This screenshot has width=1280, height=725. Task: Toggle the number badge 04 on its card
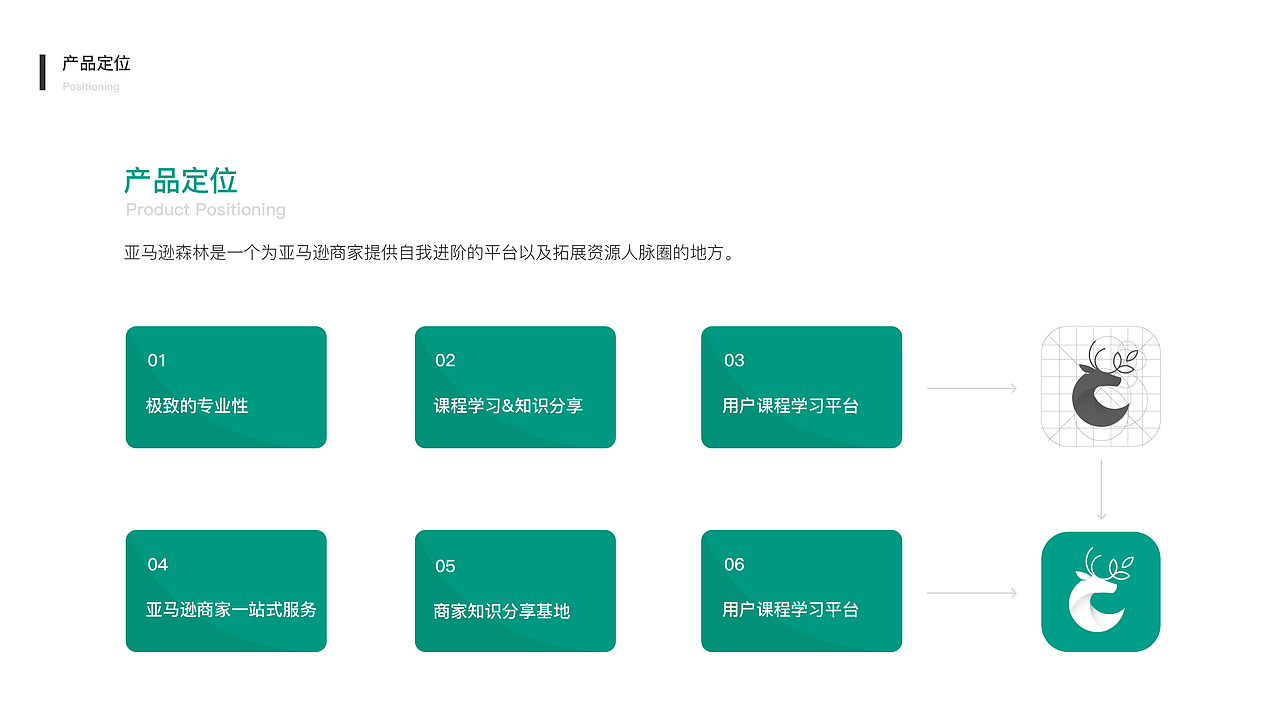tap(157, 564)
